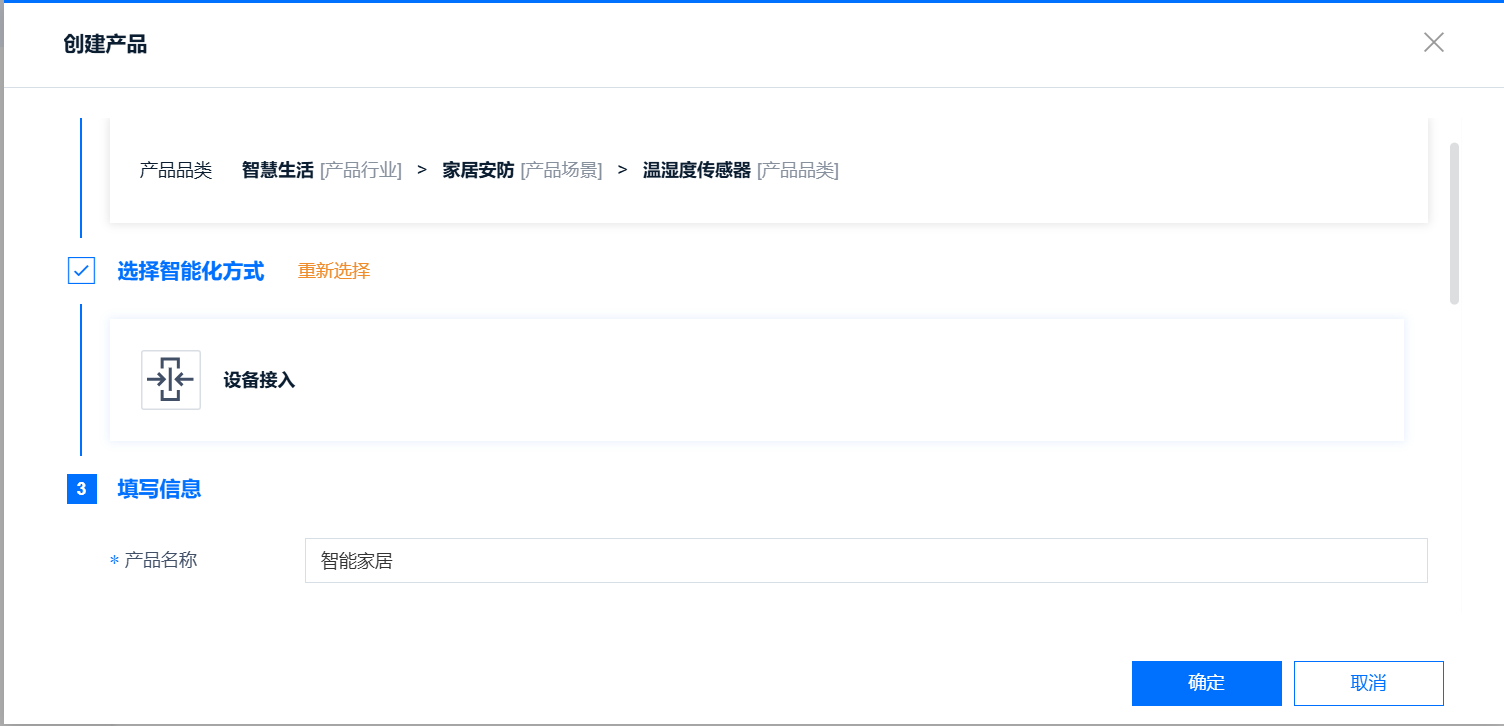Confirm with the 确定 button
The image size is (1504, 726).
pyautogui.click(x=1207, y=683)
